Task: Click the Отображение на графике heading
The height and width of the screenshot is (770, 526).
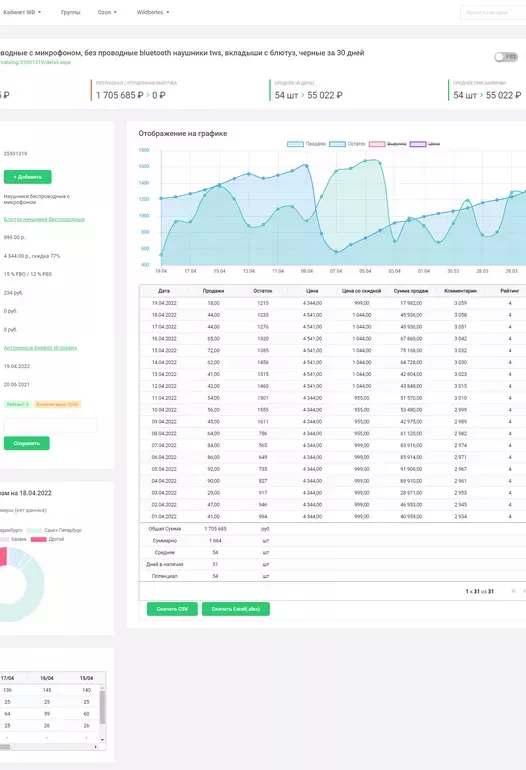Action: (183, 134)
